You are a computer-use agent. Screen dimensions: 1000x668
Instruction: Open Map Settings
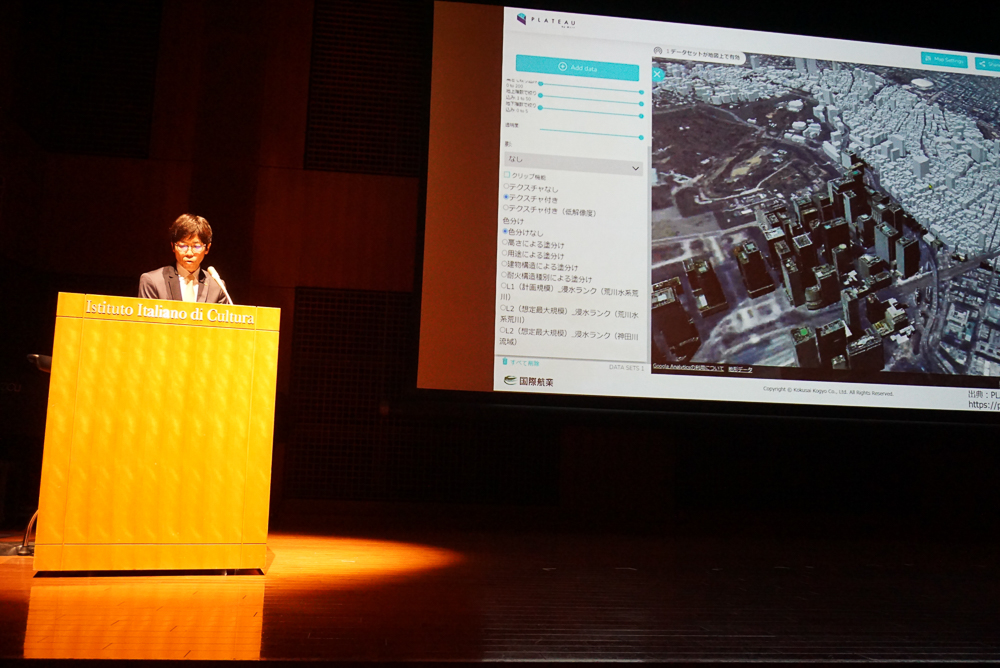click(945, 60)
